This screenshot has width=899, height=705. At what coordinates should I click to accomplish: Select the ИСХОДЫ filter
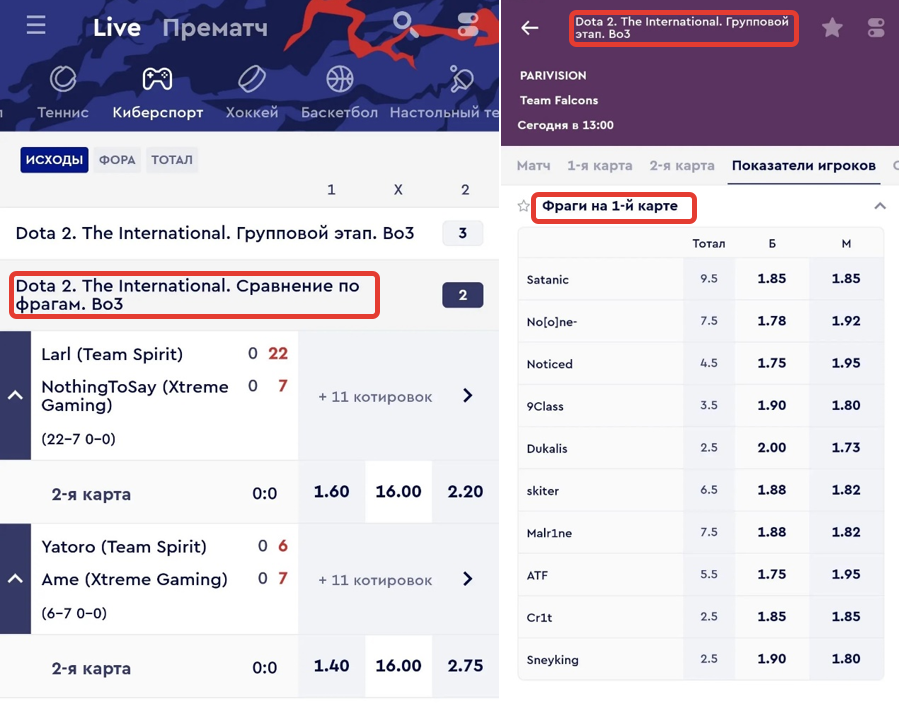(54, 160)
